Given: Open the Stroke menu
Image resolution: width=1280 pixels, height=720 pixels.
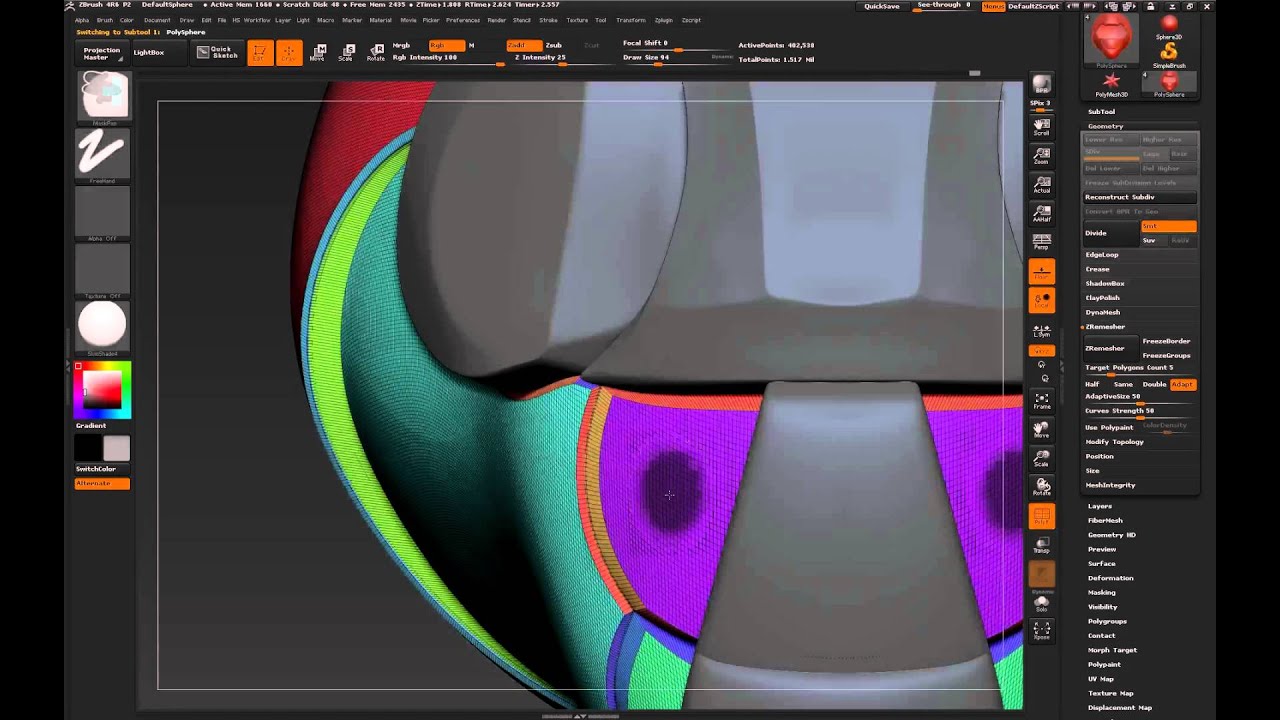Looking at the screenshot, I should click(548, 20).
